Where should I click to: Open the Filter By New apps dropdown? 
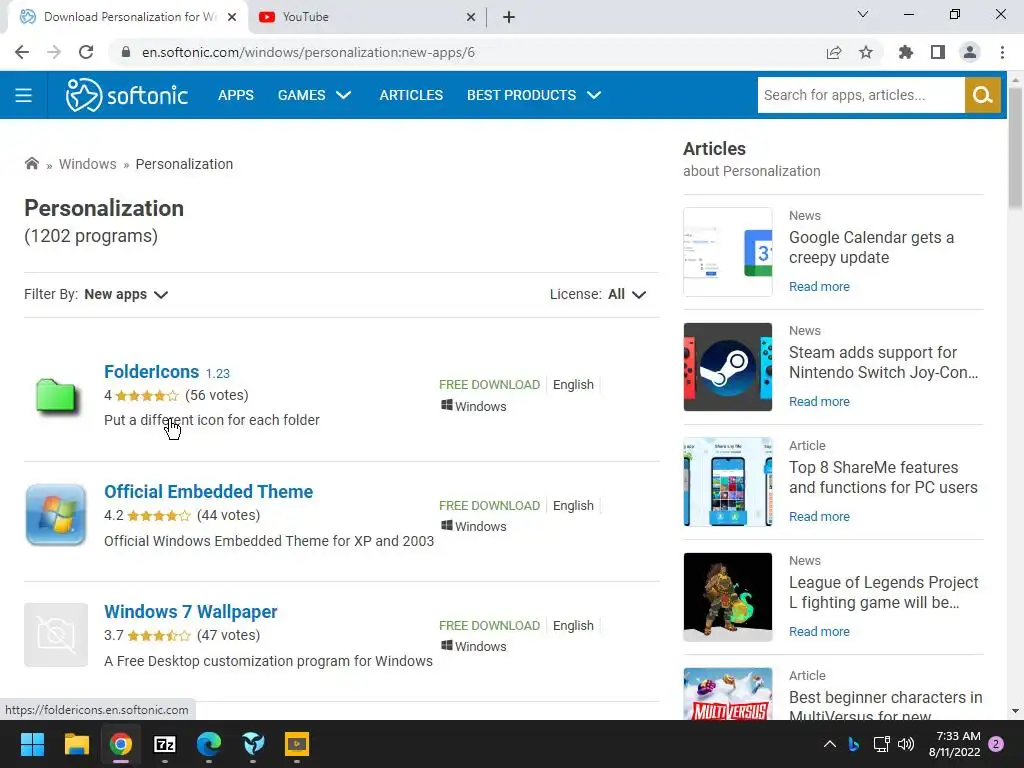(x=126, y=295)
